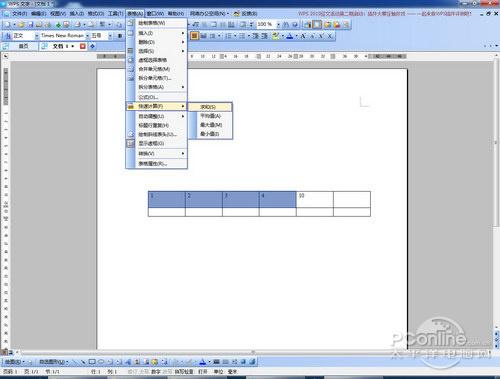The image size is (500, 379).
Task: Click the Open folder icon in toolbar
Action: (22, 24)
